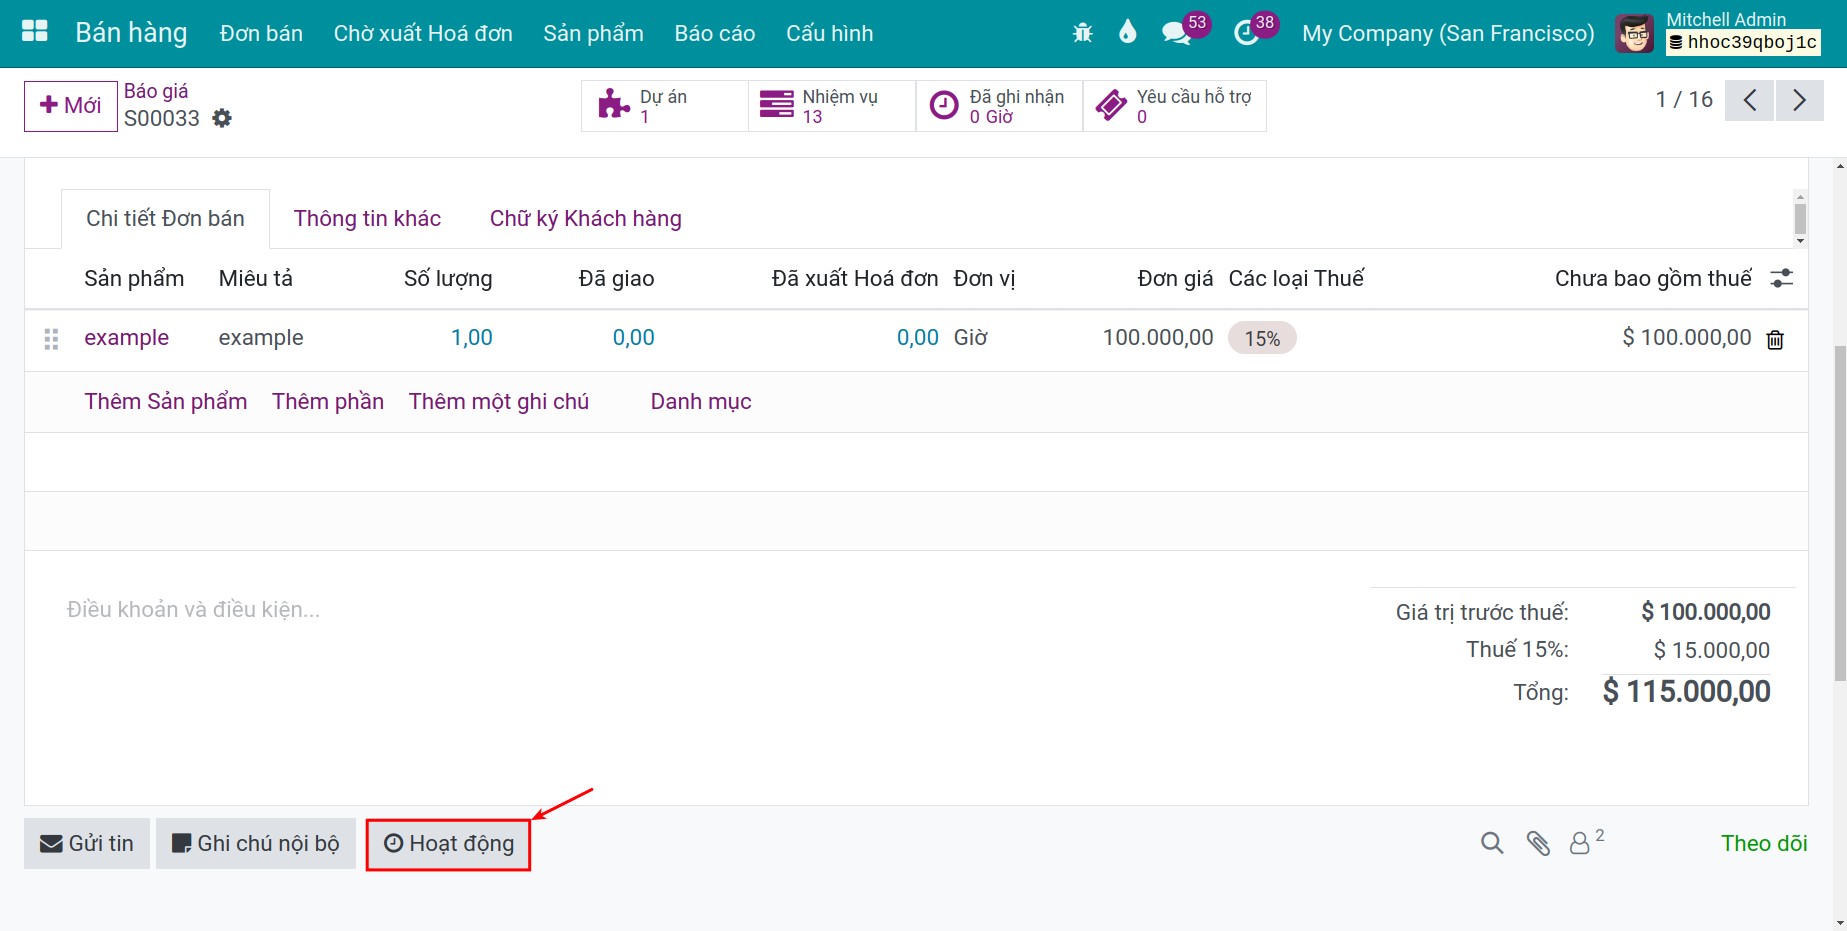Click the Gửi tin button
The width and height of the screenshot is (1847, 931).
pos(87,844)
